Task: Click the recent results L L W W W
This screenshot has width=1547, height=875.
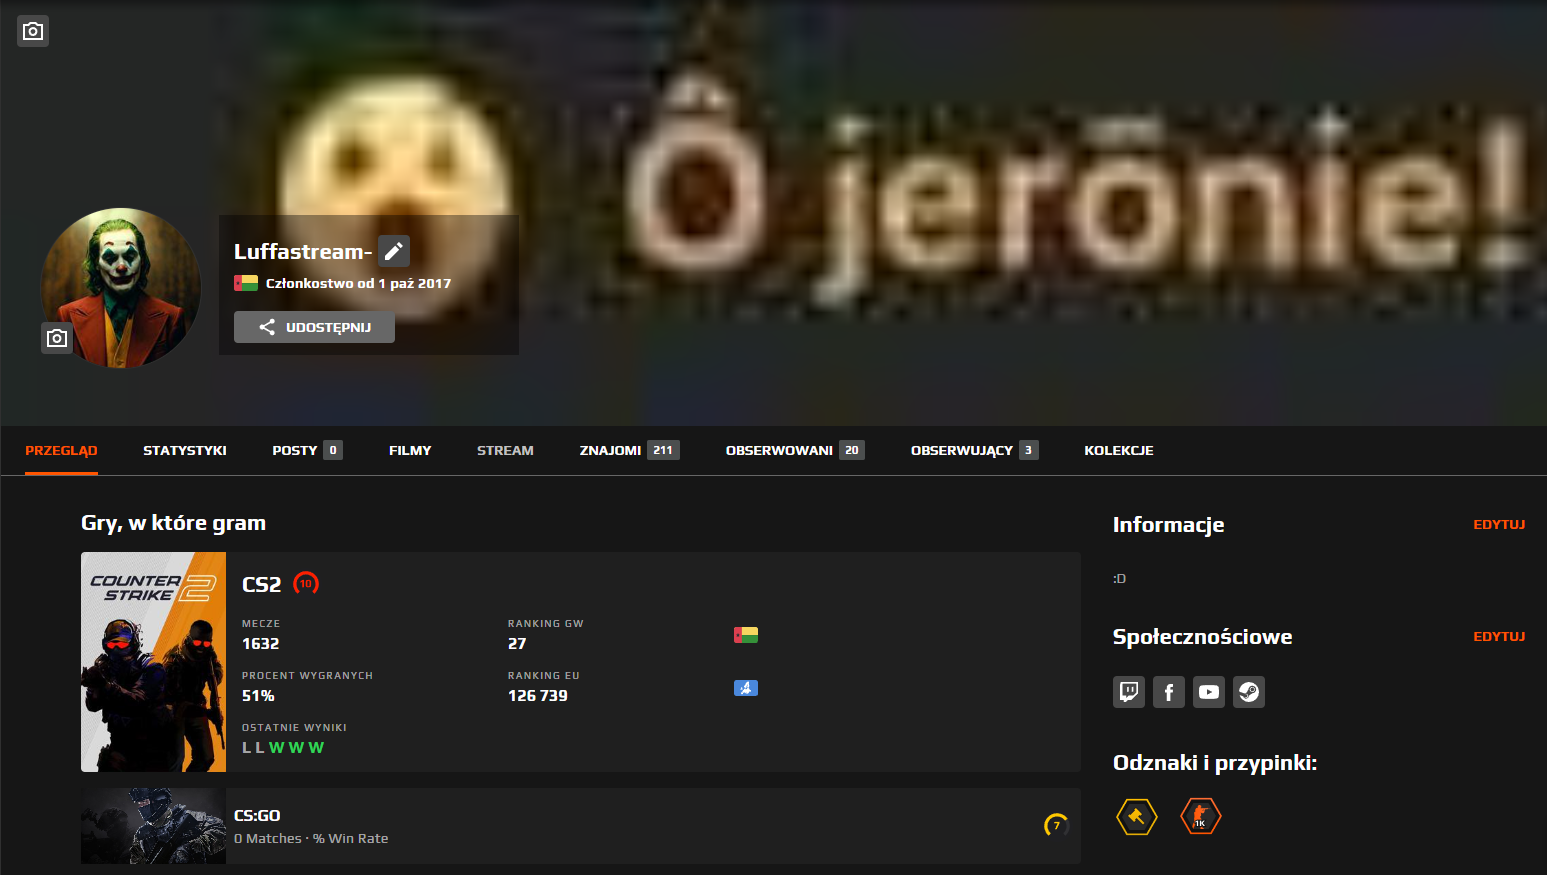Action: [283, 748]
